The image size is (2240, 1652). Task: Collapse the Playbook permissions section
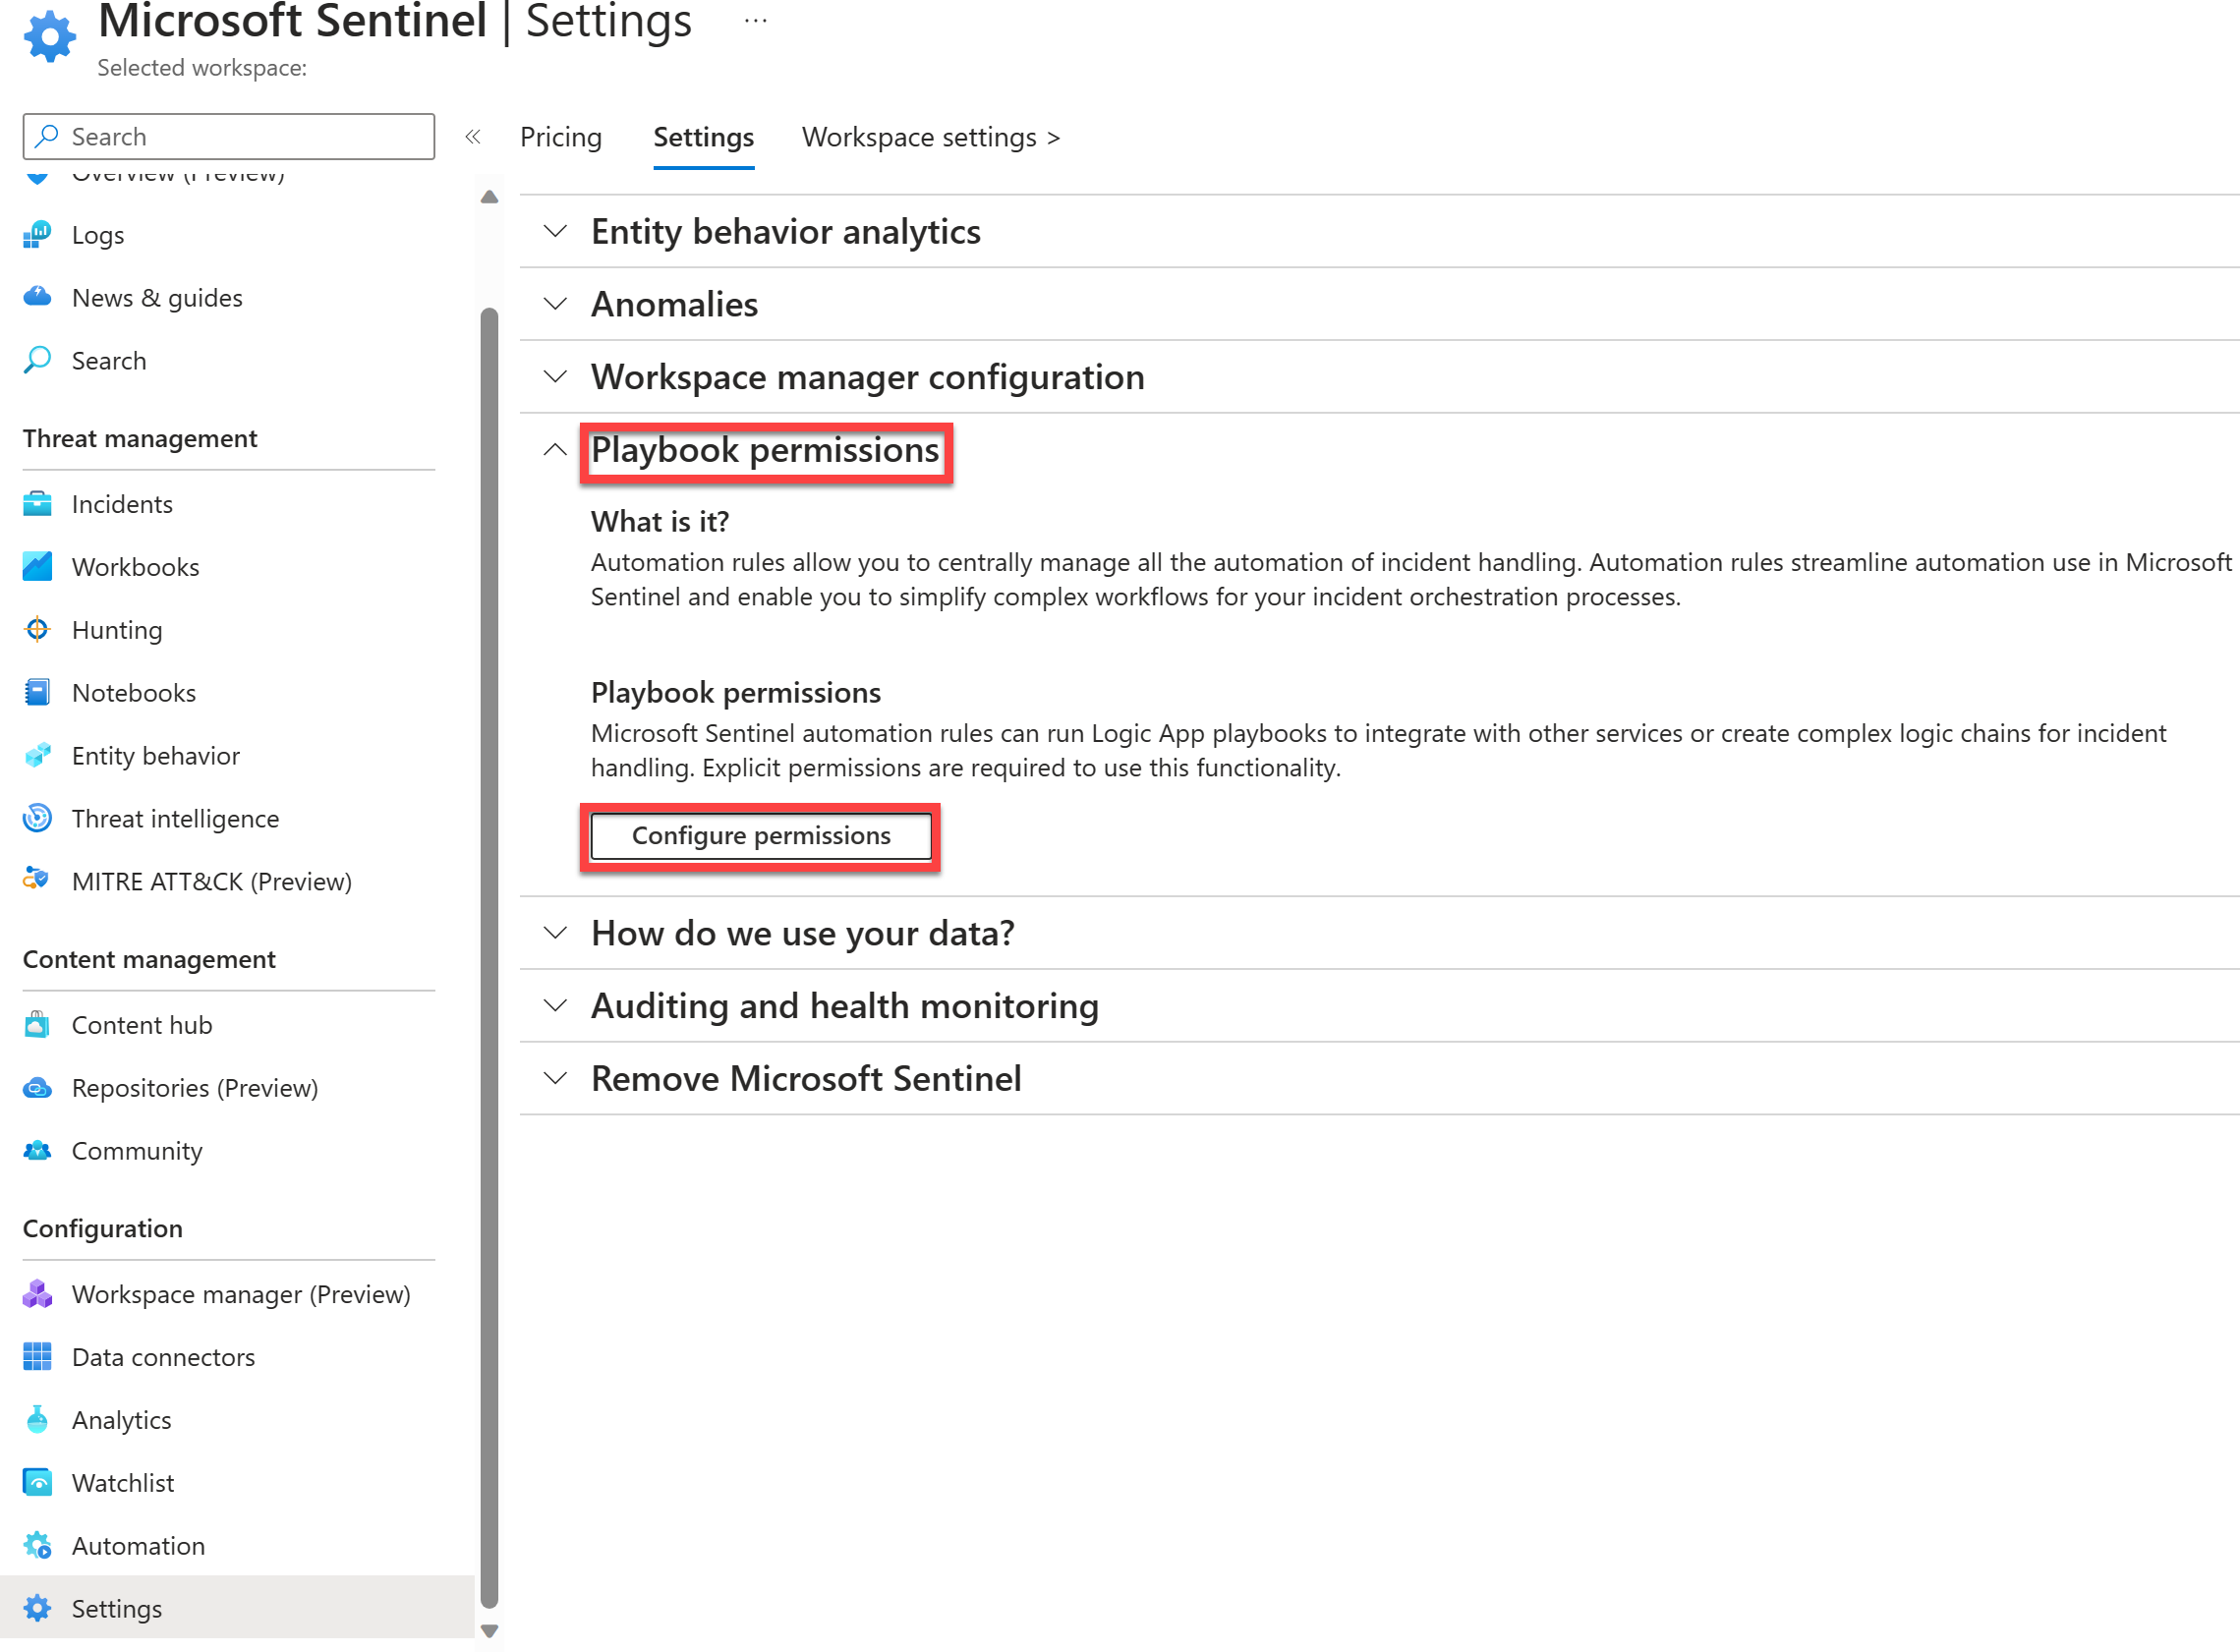553,450
